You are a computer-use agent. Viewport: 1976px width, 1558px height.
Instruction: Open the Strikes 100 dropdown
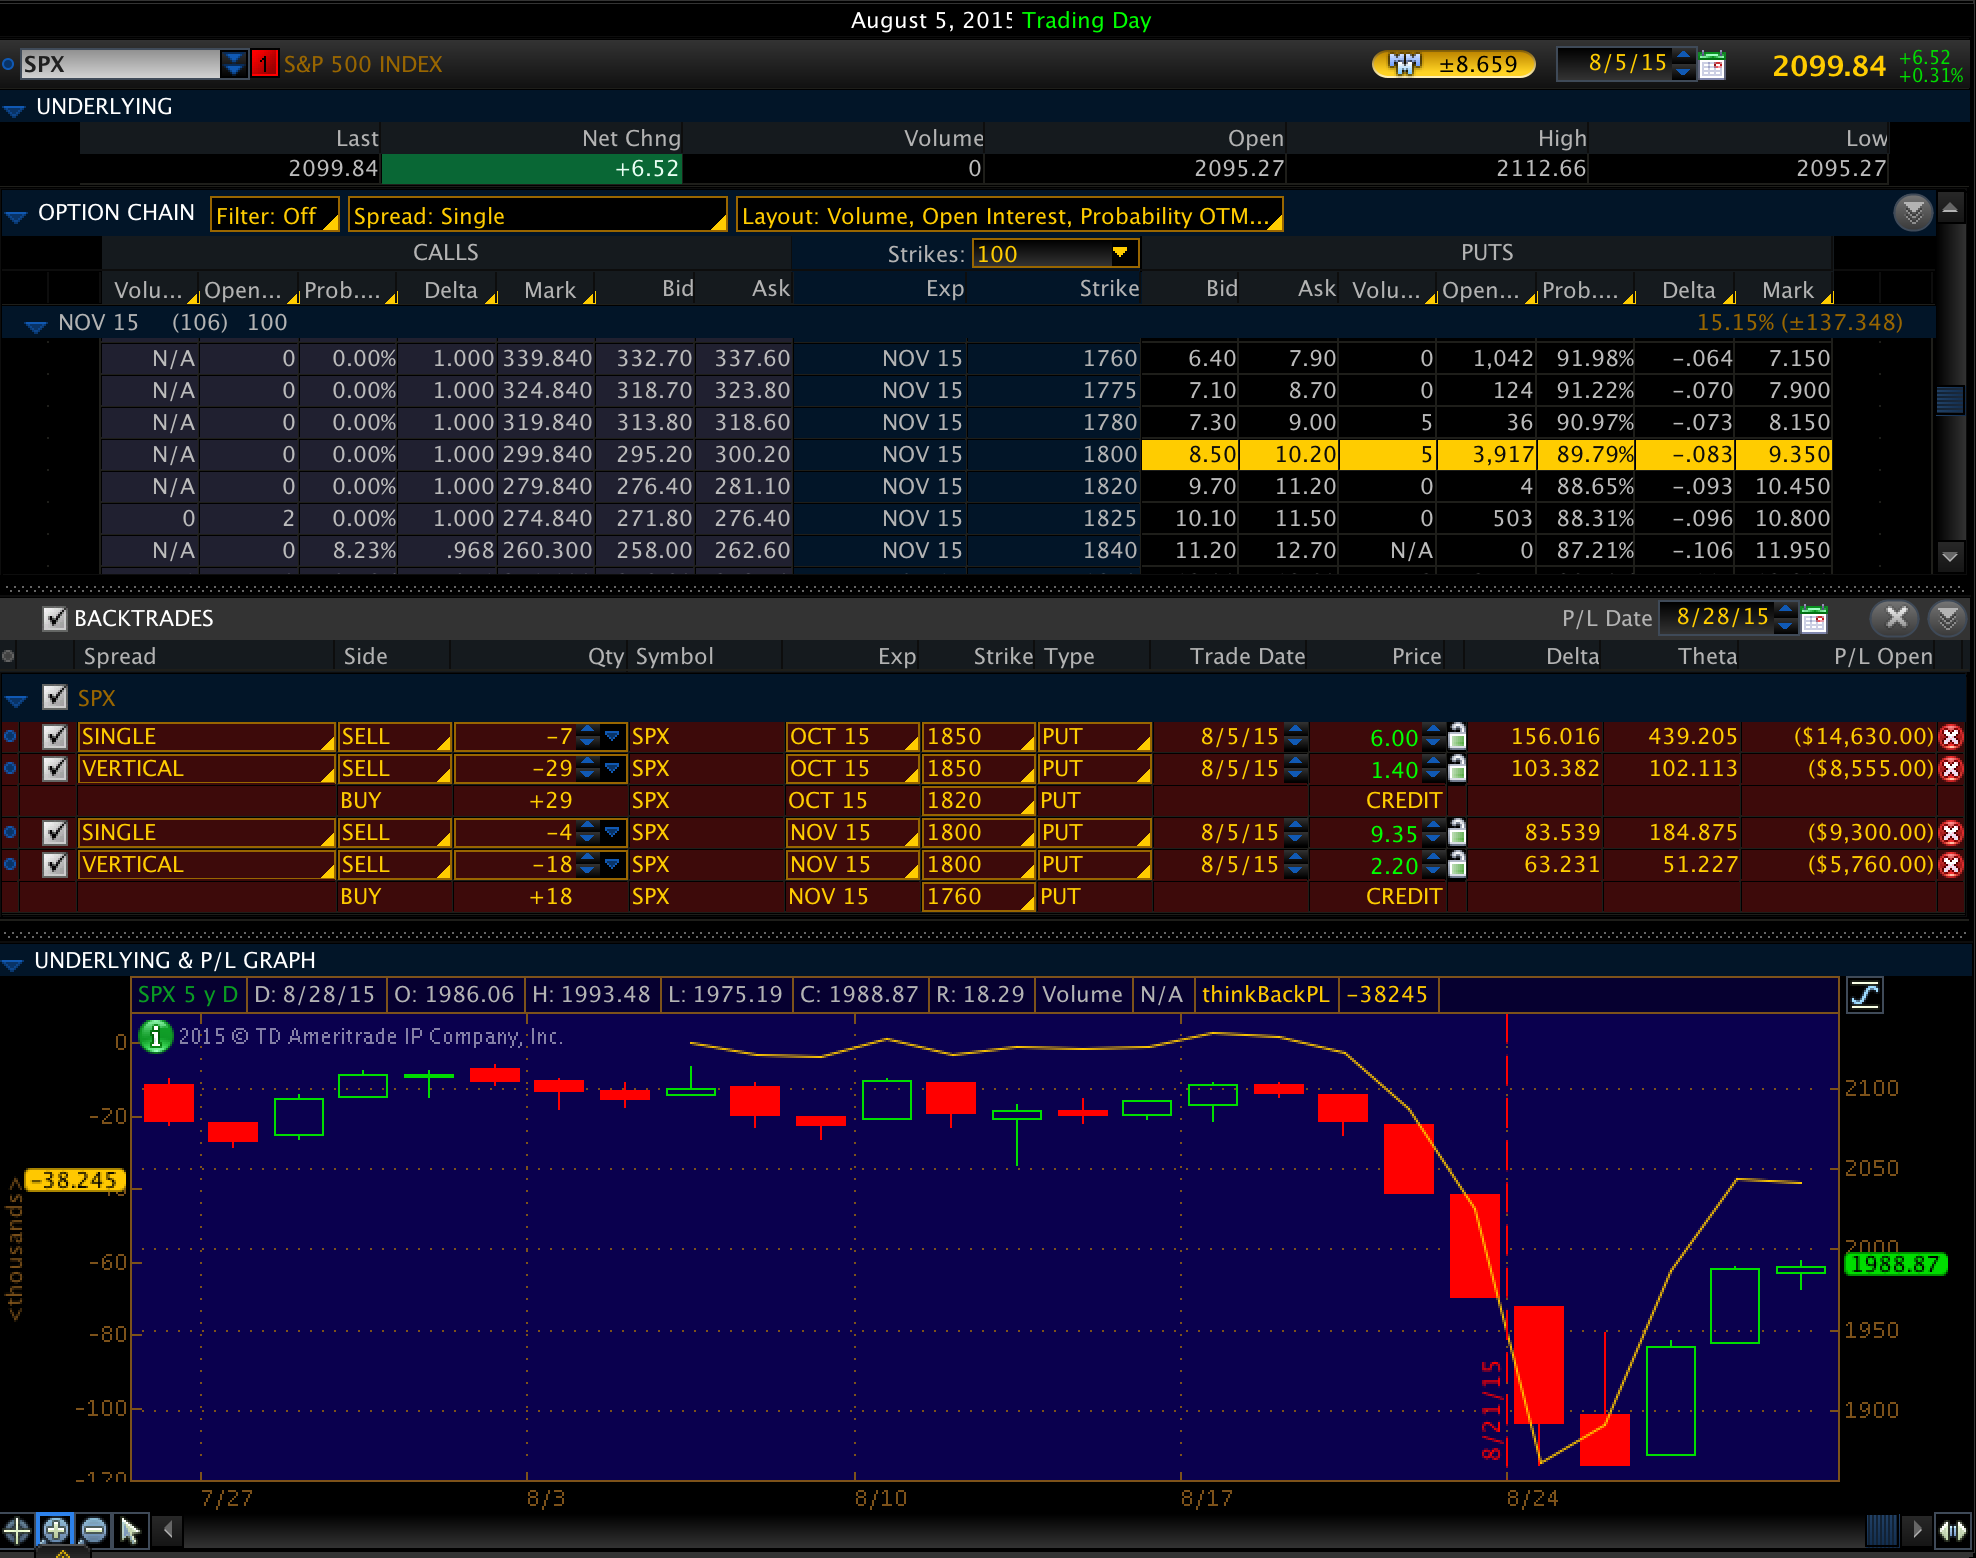click(1055, 253)
